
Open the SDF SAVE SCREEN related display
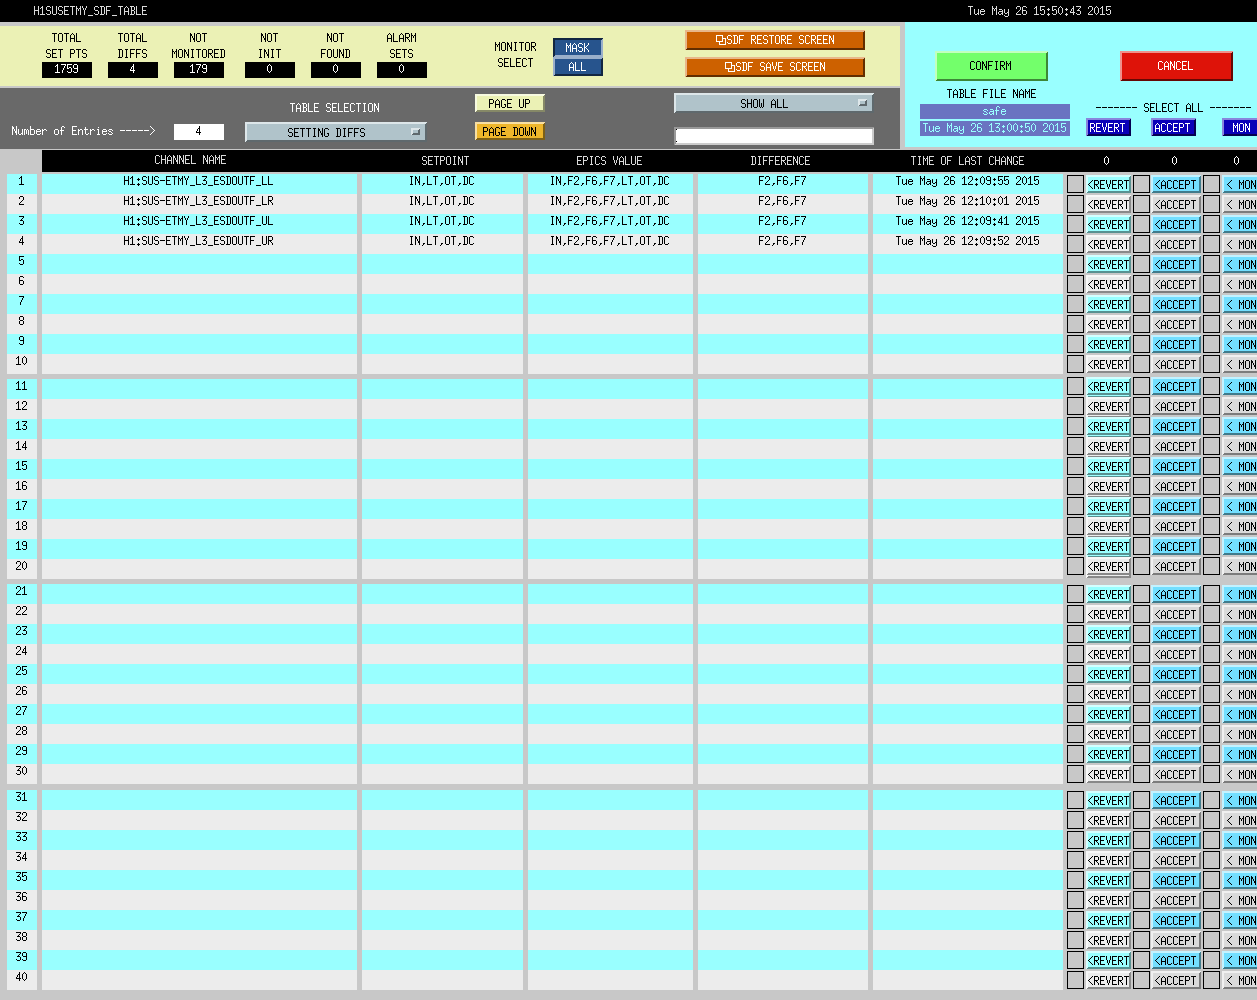click(x=775, y=67)
